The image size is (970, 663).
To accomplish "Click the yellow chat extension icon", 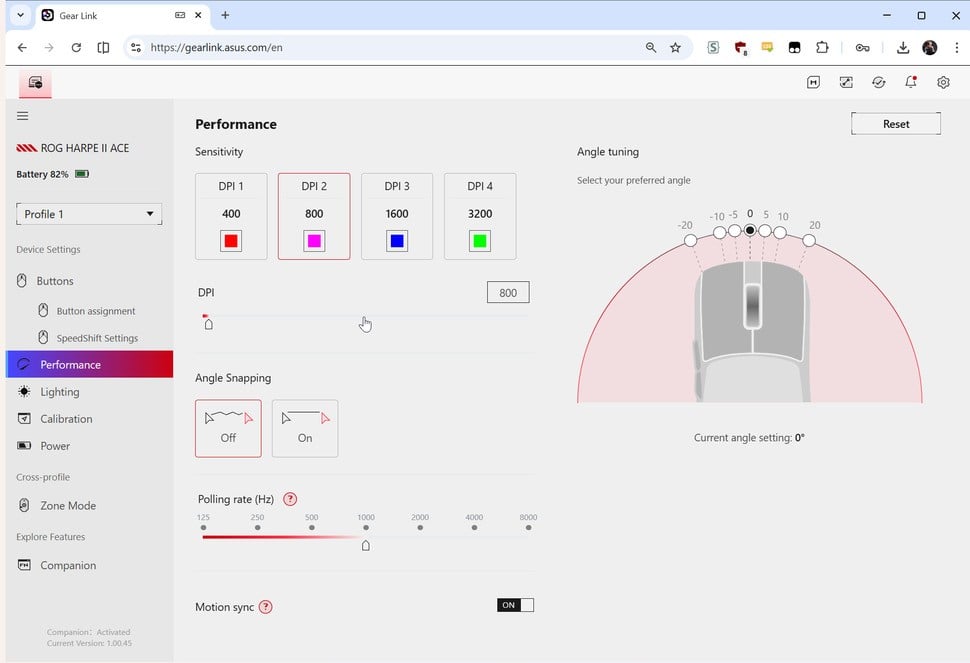I will (x=767, y=48).
